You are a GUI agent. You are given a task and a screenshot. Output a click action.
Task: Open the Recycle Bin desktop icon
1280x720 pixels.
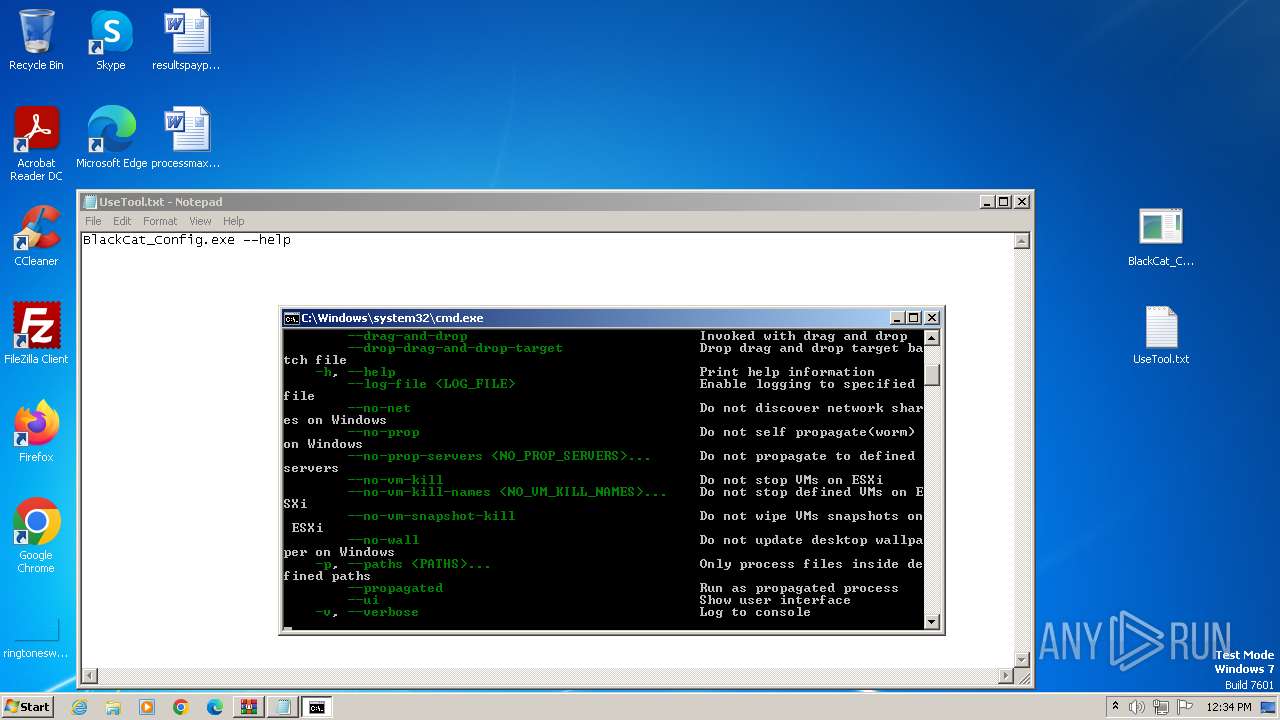tap(36, 40)
